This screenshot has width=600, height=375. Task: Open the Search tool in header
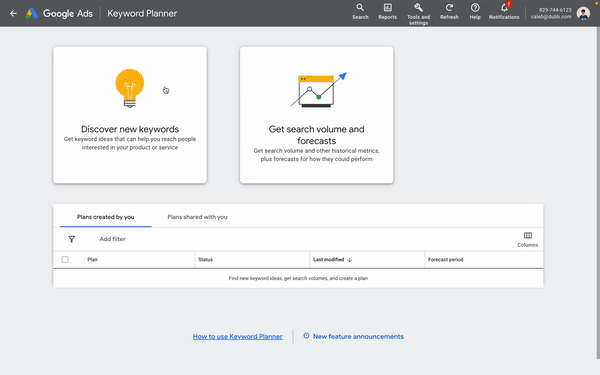point(360,12)
